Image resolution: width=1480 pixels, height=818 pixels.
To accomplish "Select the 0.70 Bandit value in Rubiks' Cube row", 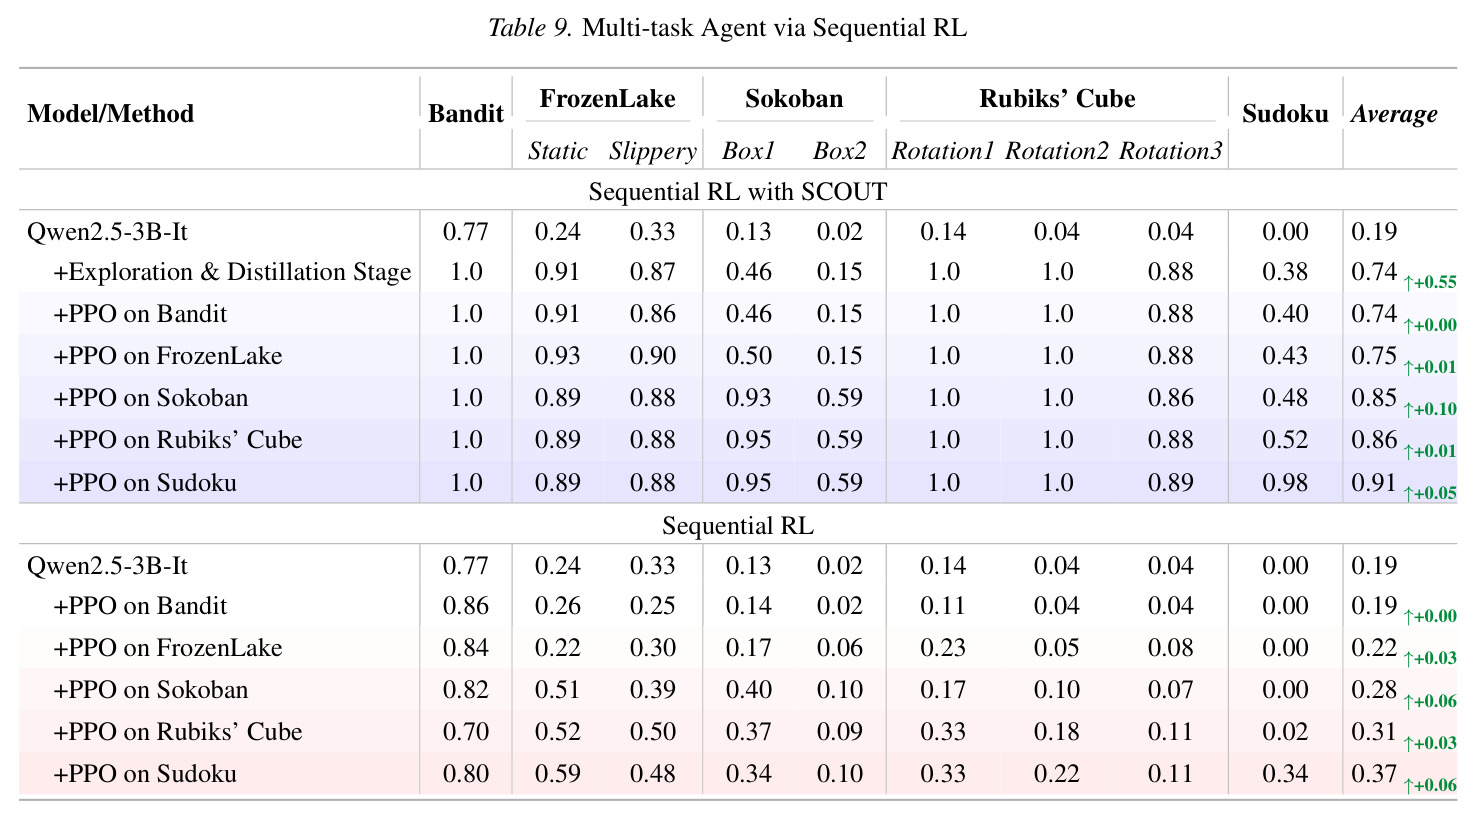I will tap(465, 732).
